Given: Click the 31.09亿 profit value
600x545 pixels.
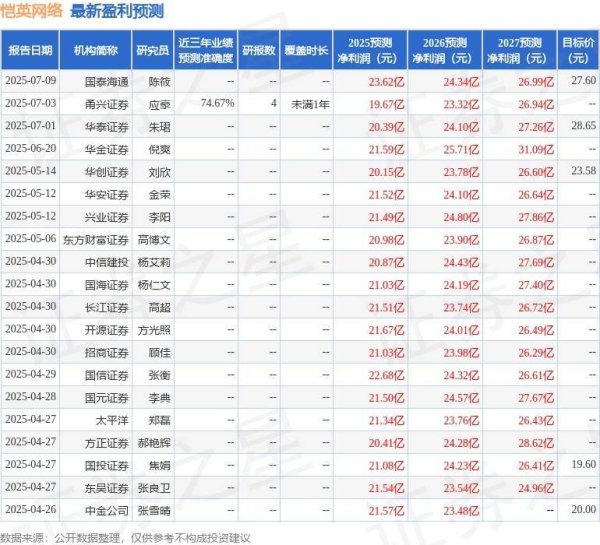Looking at the screenshot, I should [x=536, y=149].
